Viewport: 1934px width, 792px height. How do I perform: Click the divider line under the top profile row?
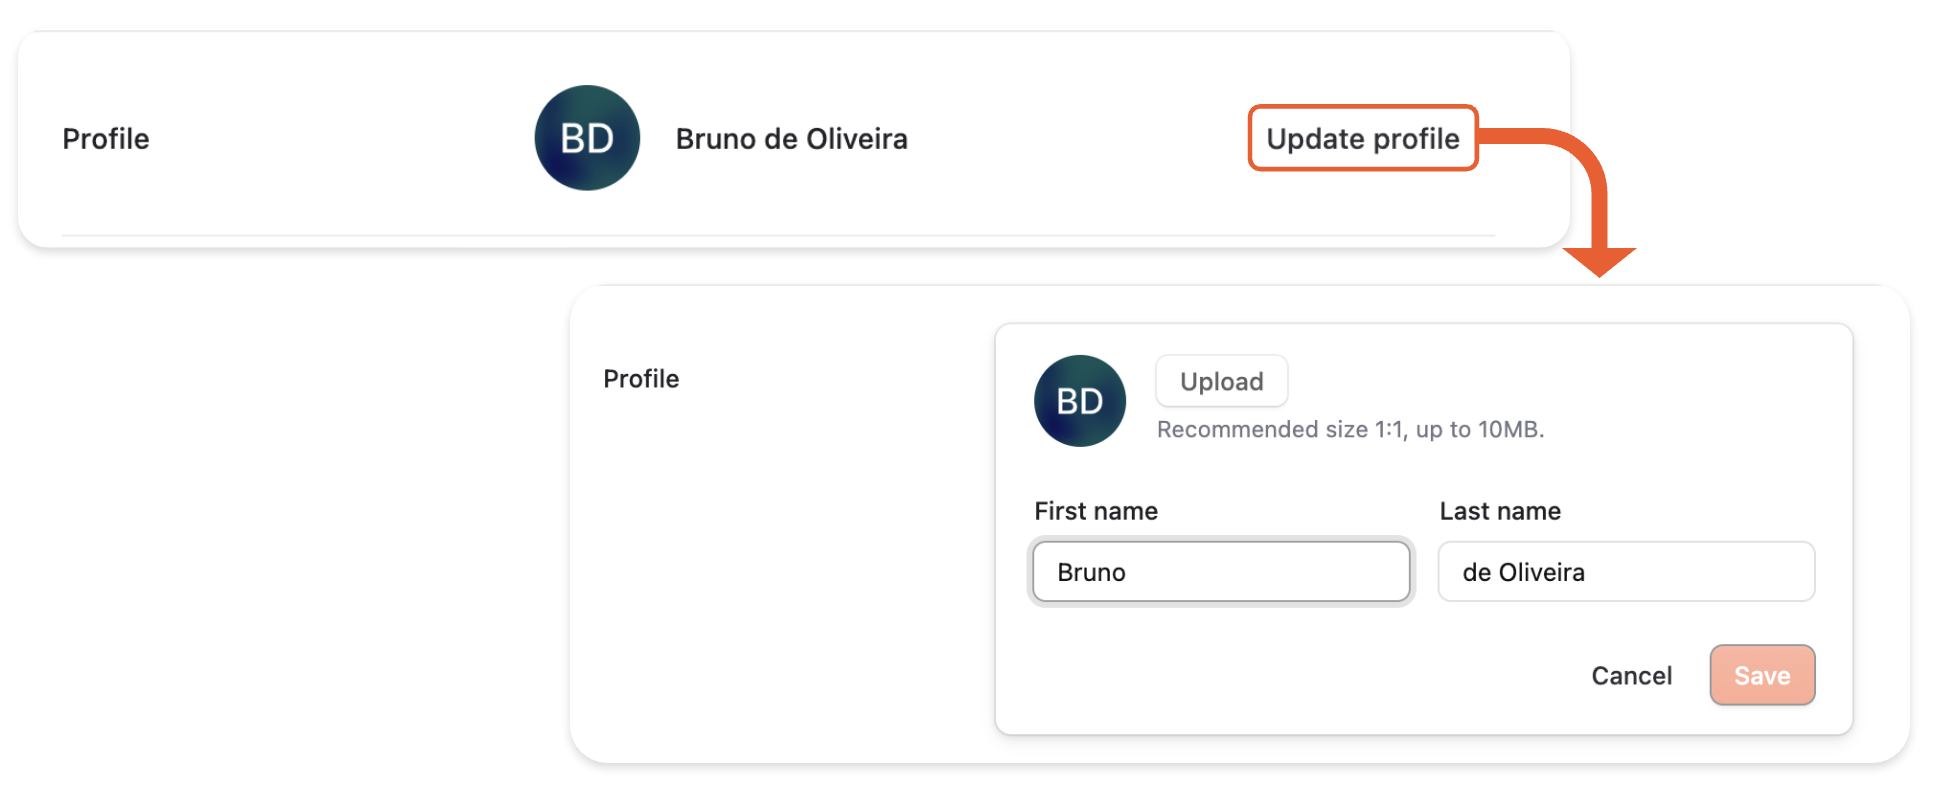pos(778,235)
